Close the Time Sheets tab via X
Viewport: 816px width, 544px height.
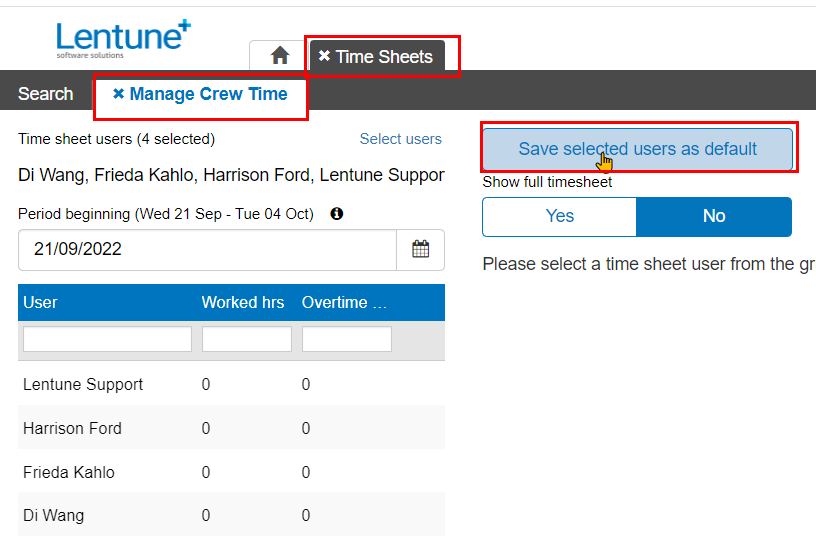[324, 56]
